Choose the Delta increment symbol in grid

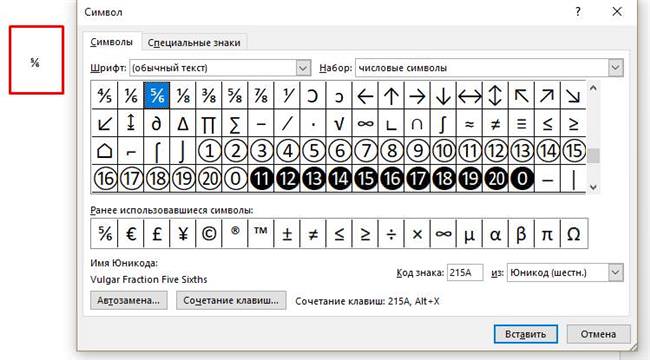click(183, 123)
